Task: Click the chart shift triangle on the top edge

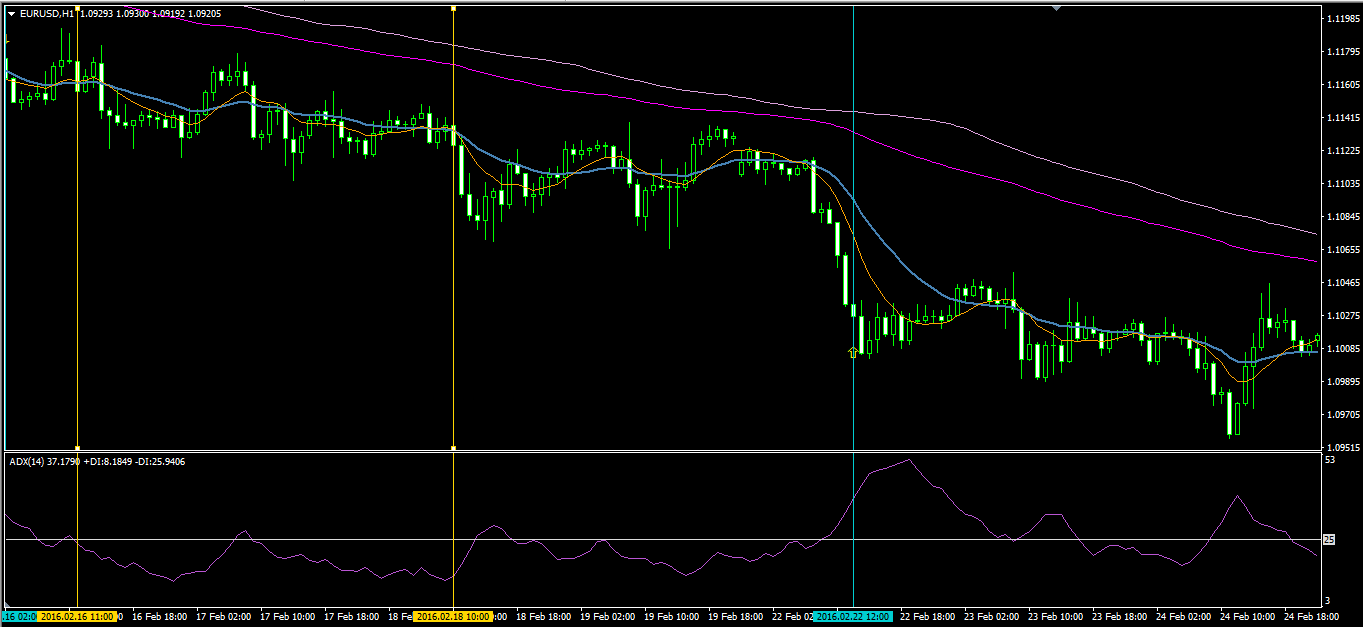Action: pyautogui.click(x=1057, y=8)
